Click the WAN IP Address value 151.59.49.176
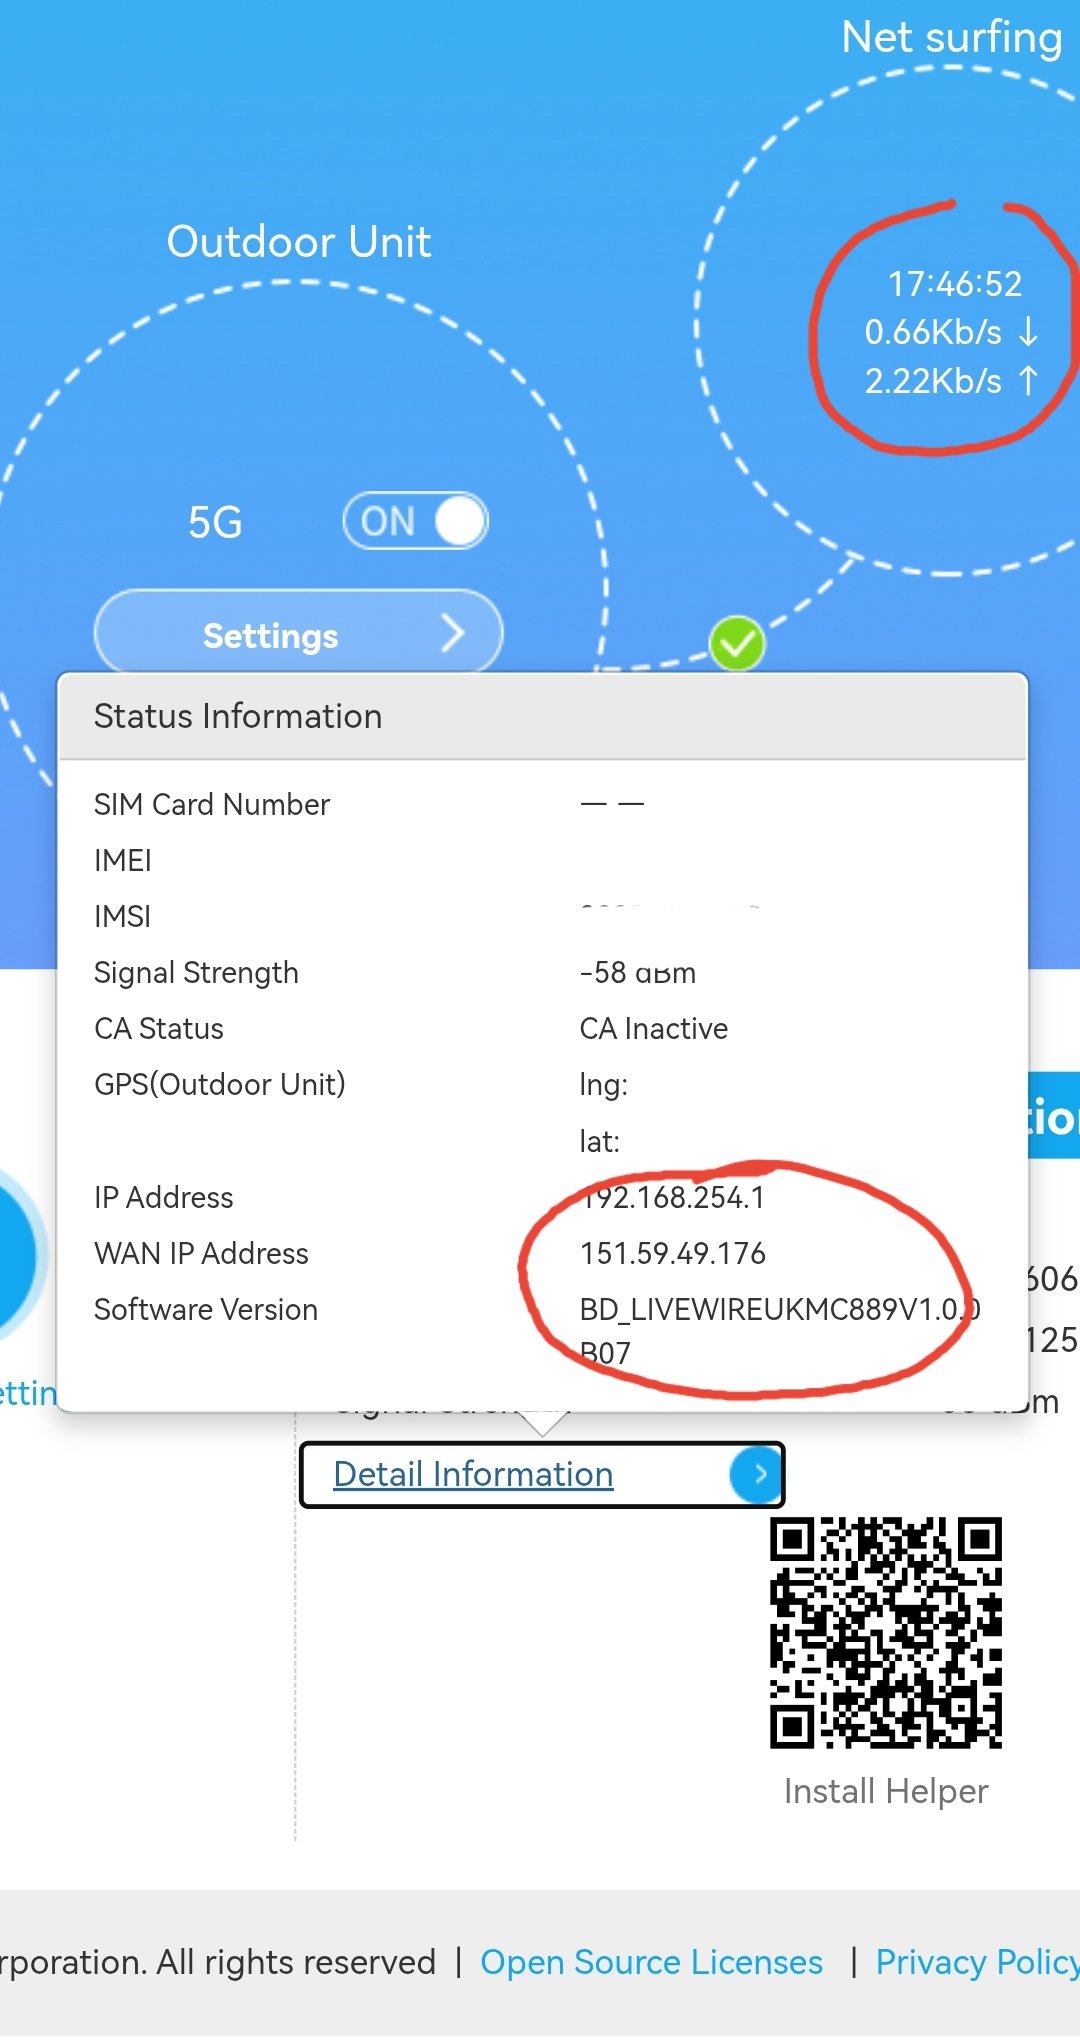Screen dimensions: 1080x2041 673,1253
